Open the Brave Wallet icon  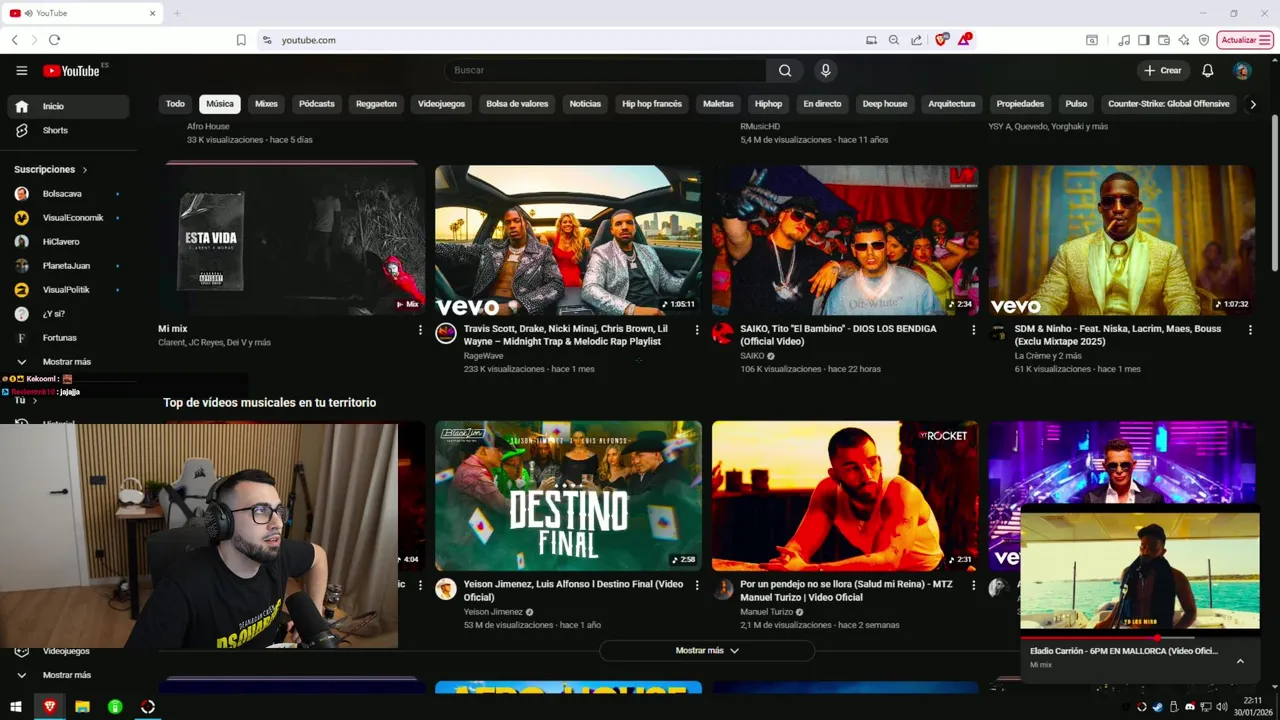click(x=1164, y=40)
